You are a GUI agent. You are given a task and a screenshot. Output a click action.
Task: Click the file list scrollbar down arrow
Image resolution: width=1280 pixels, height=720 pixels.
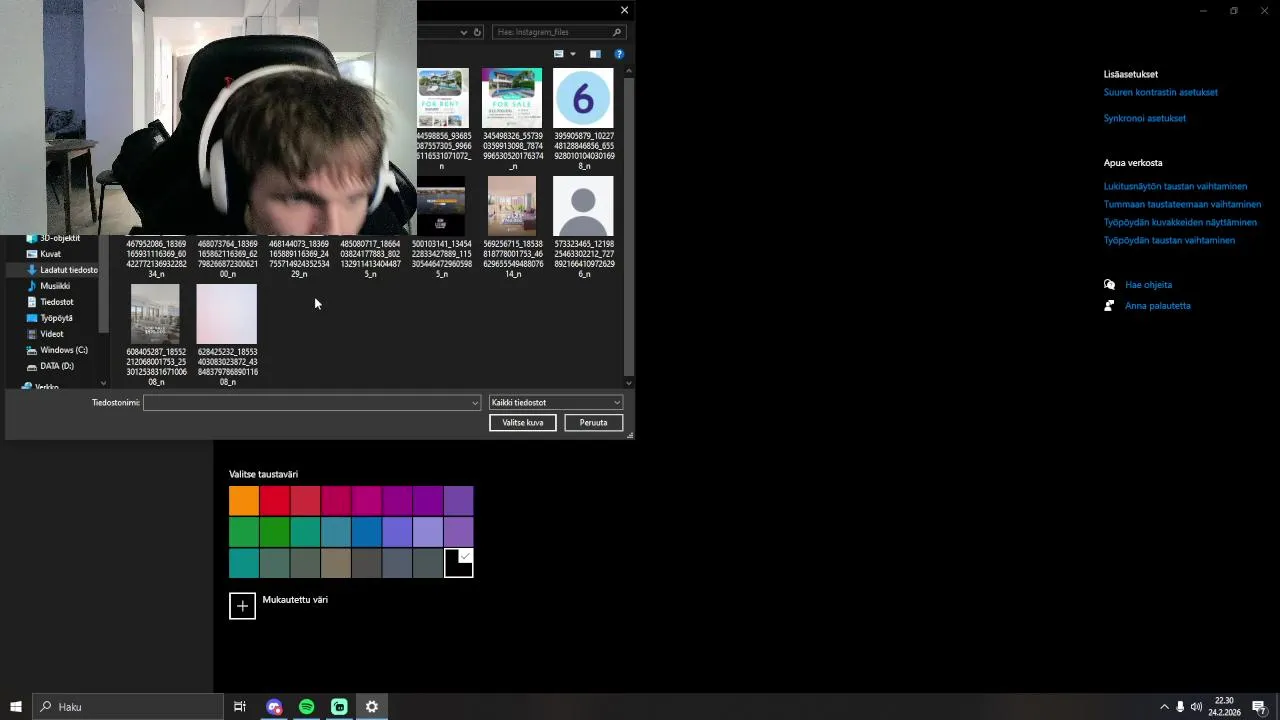629,383
